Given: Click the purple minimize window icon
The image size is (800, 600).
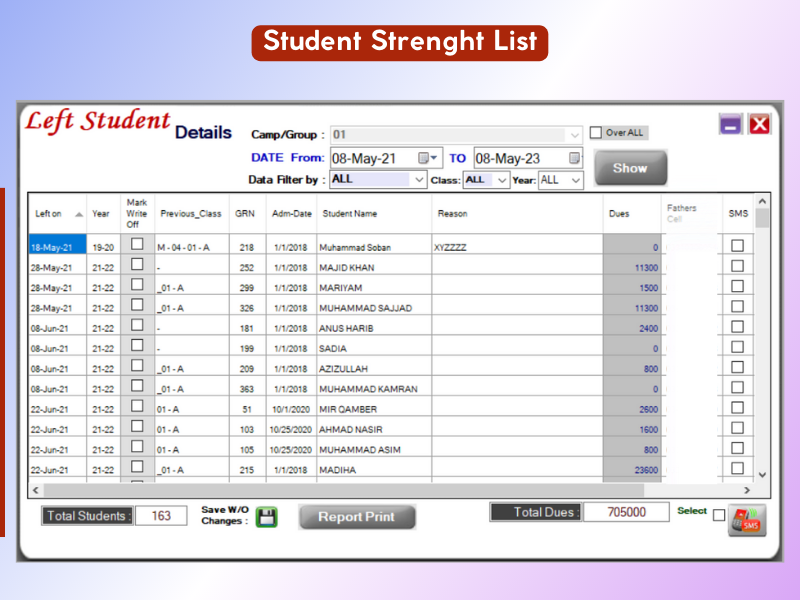Looking at the screenshot, I should coord(731,124).
